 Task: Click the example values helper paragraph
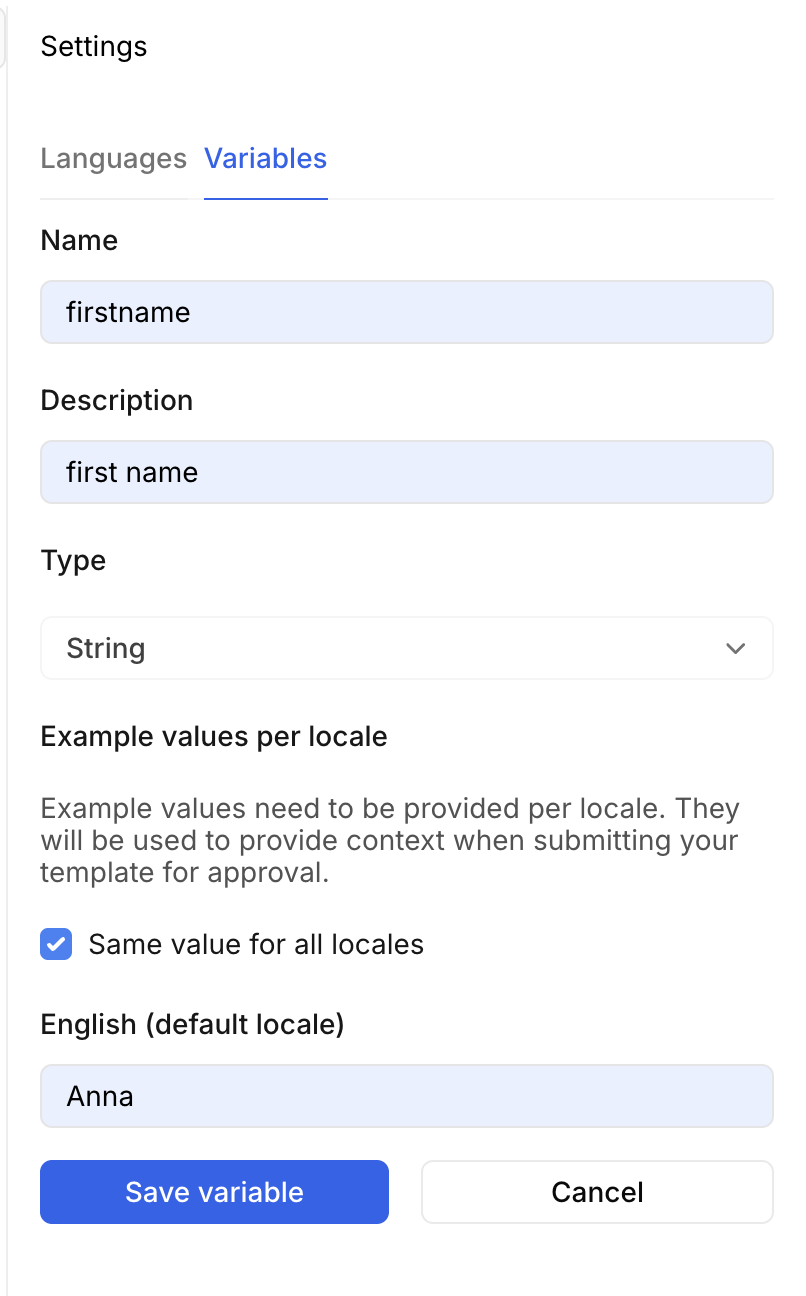(x=390, y=840)
